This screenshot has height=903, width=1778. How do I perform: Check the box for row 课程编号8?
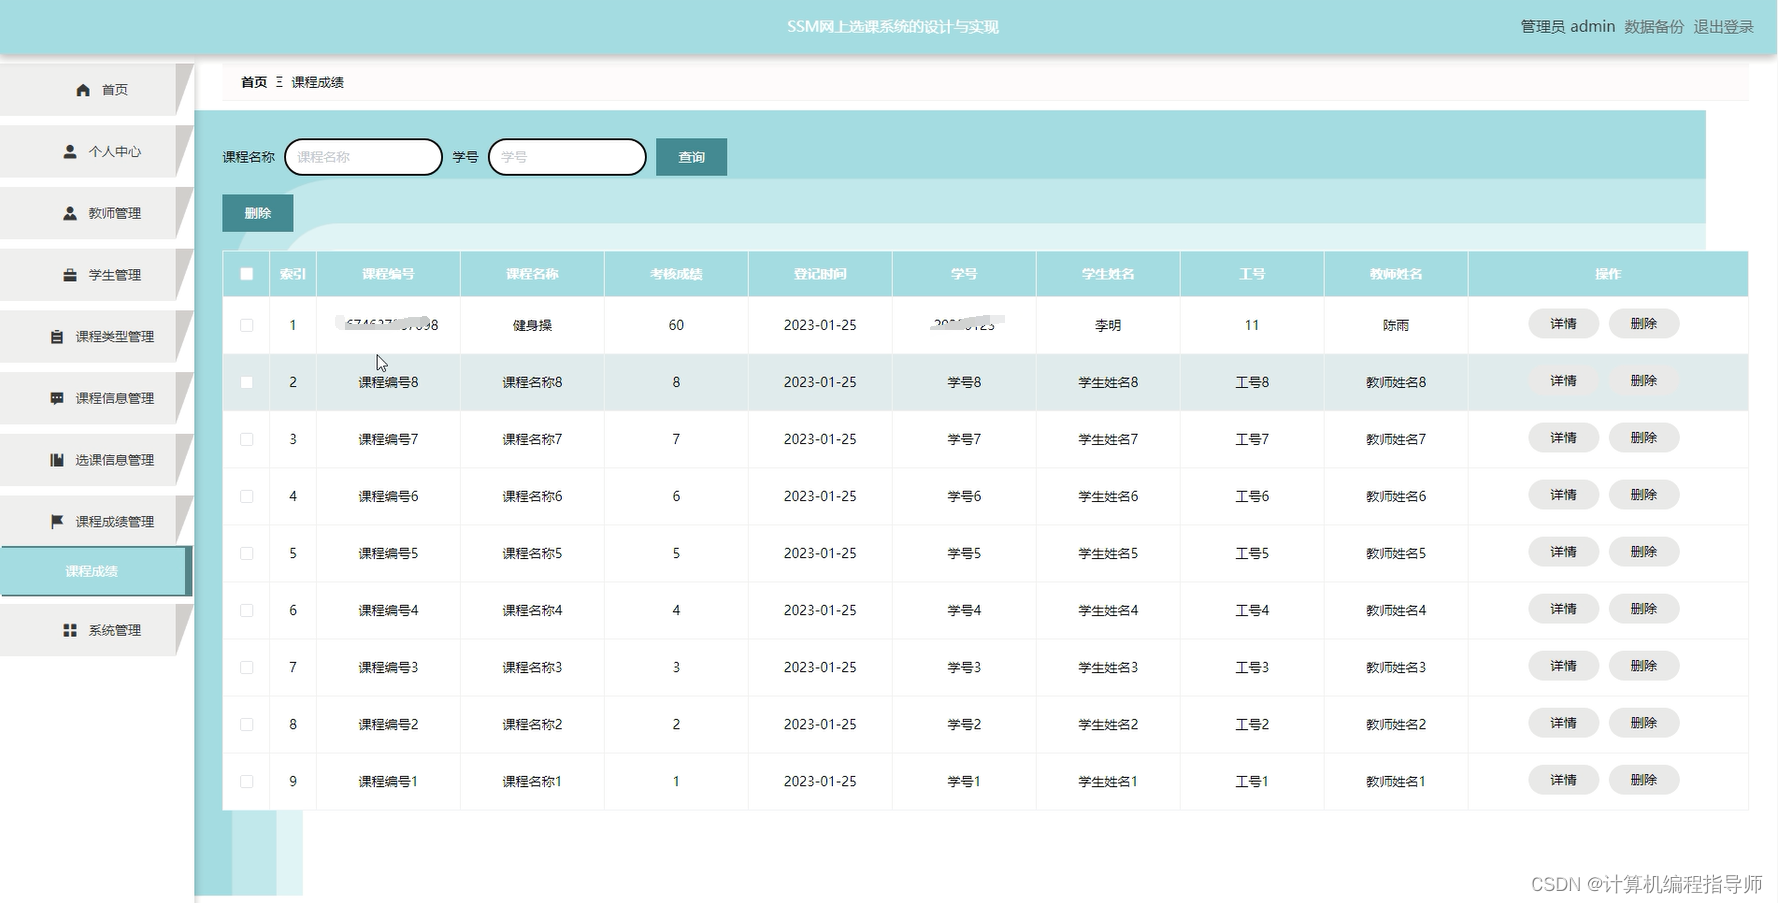[247, 382]
